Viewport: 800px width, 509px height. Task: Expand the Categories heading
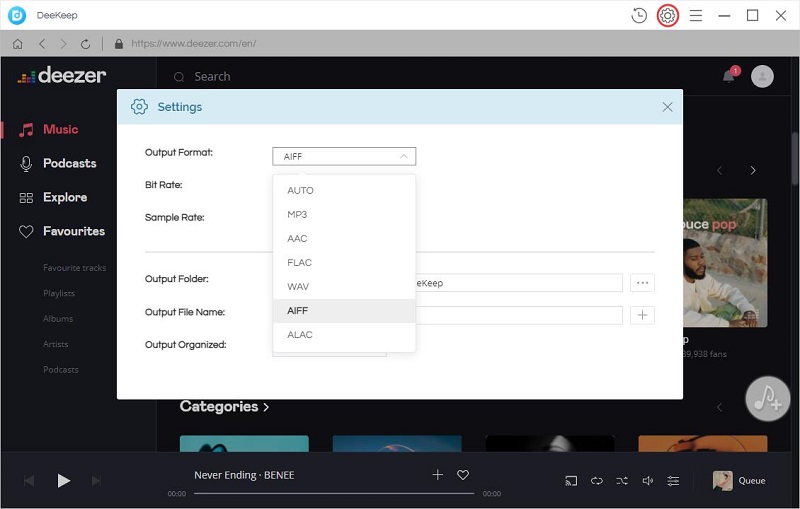click(224, 406)
